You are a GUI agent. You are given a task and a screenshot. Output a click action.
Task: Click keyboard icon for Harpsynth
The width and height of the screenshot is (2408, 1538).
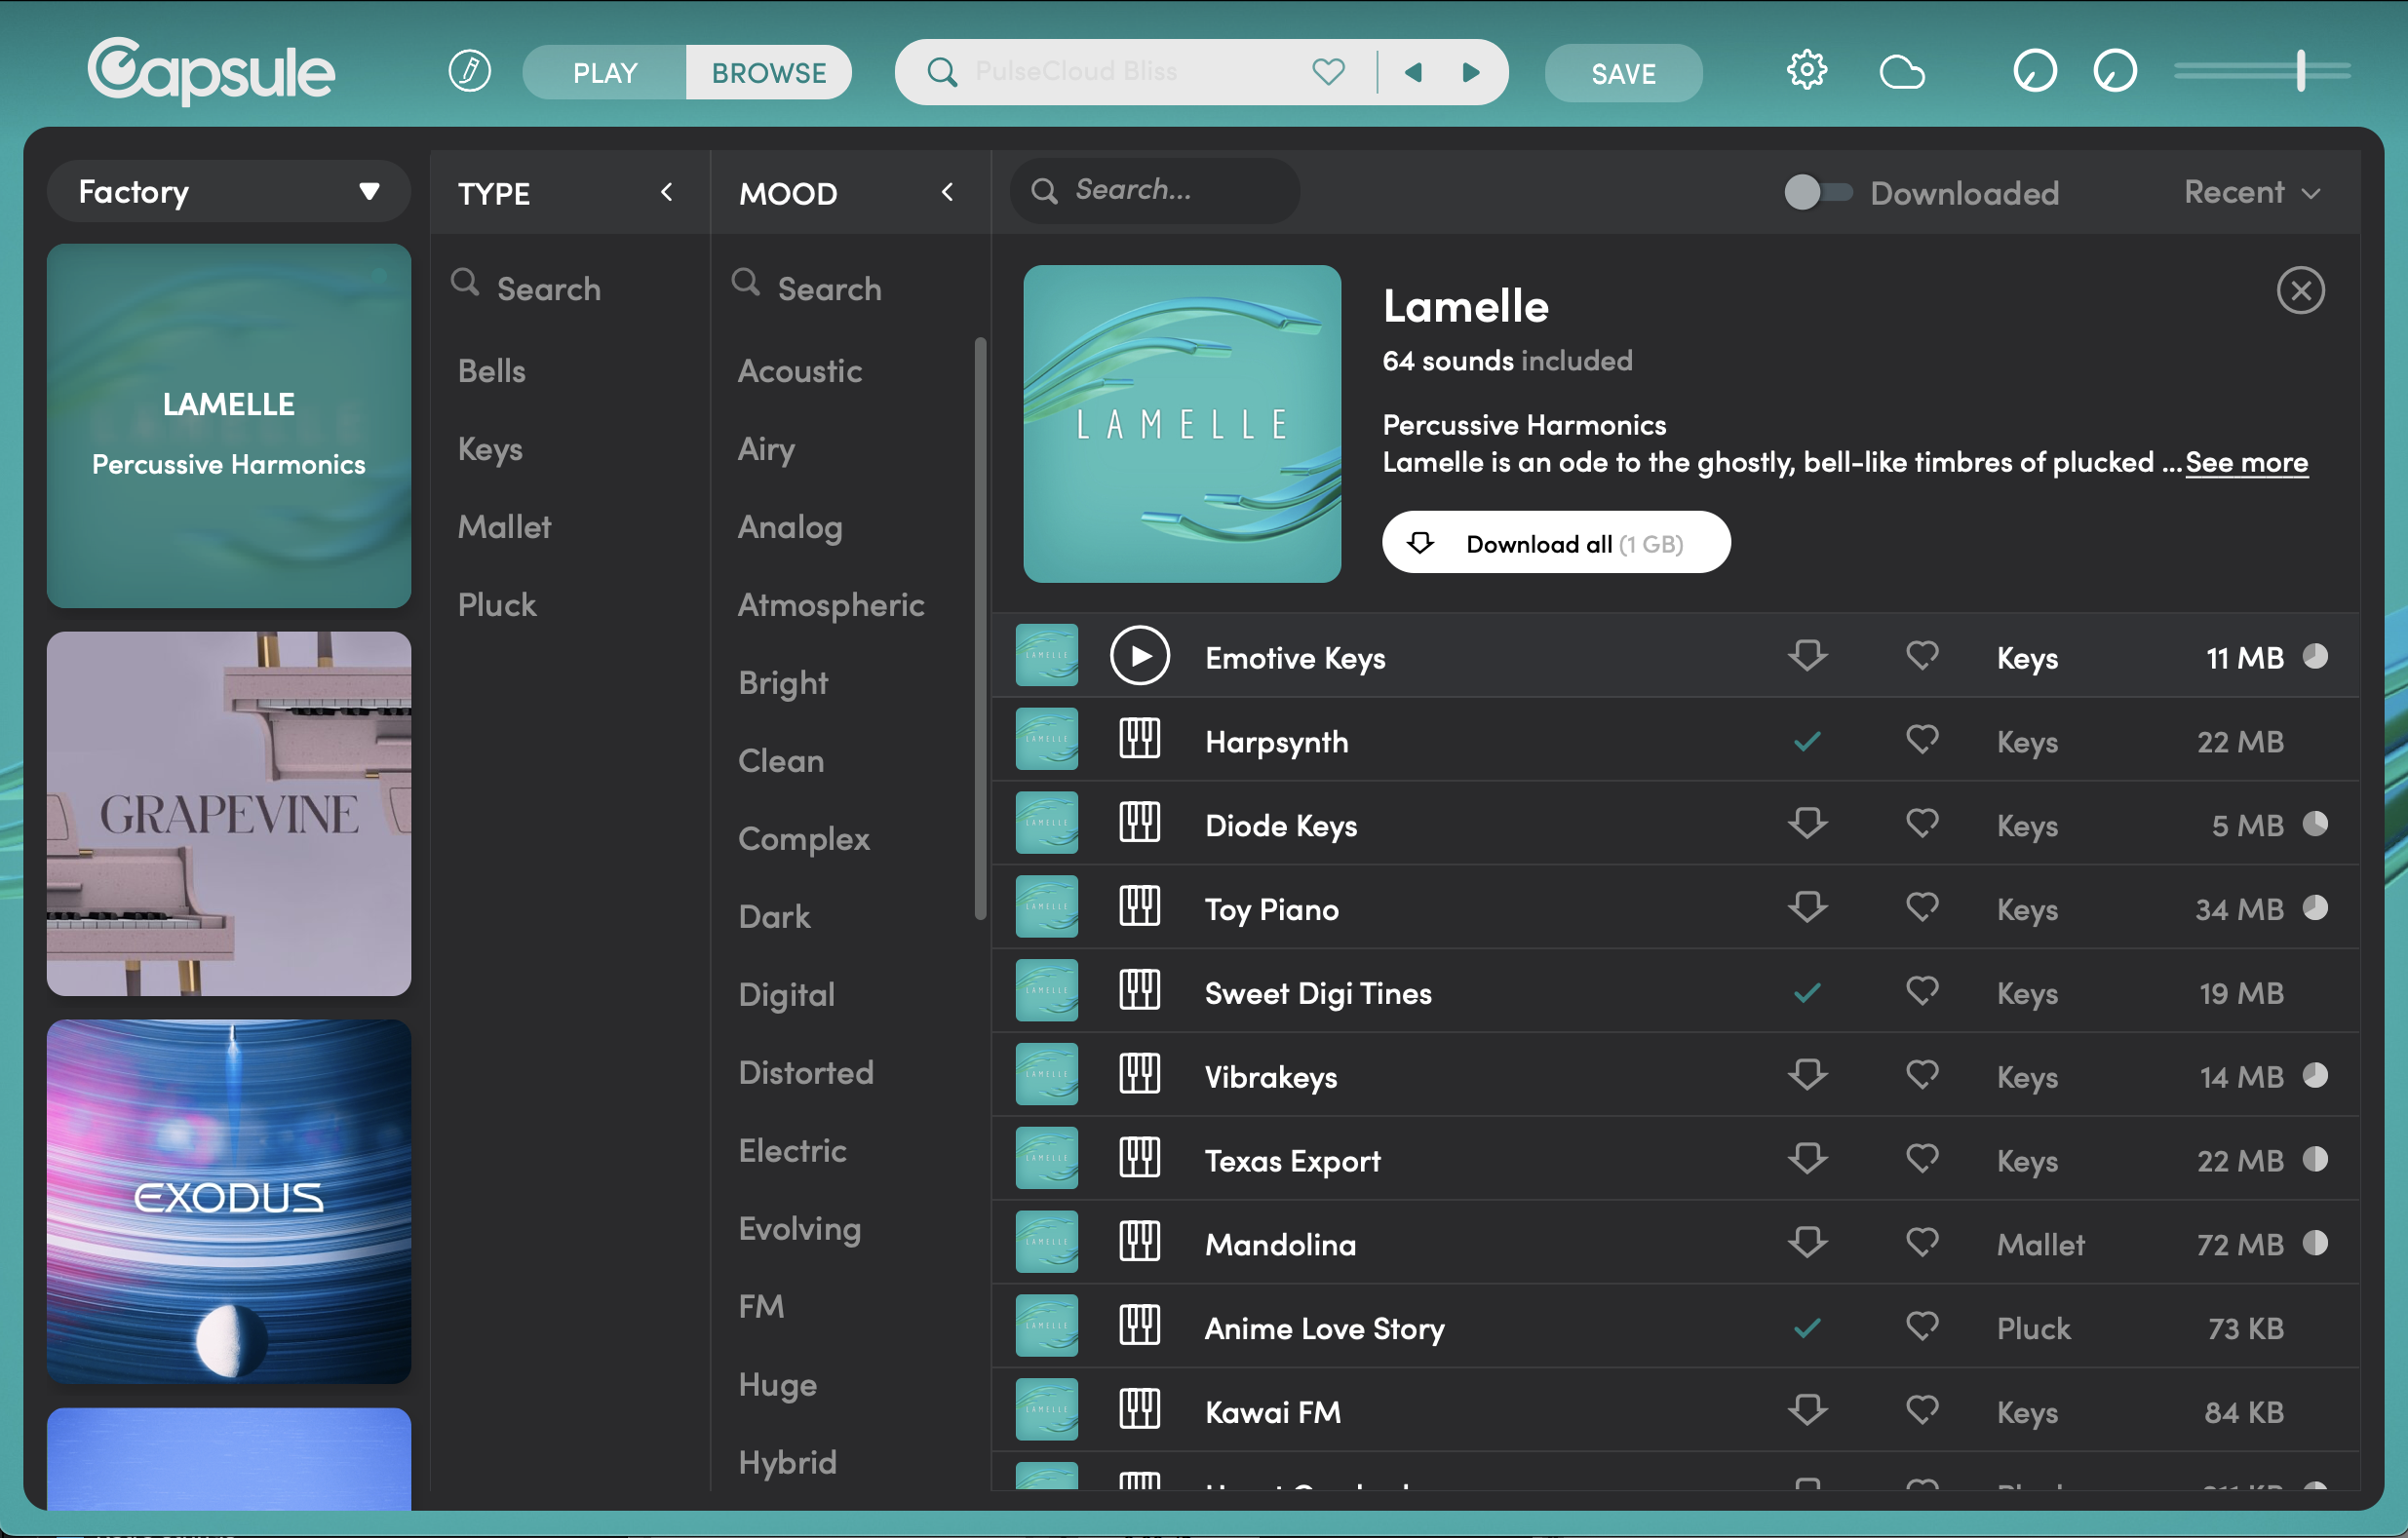coord(1139,741)
